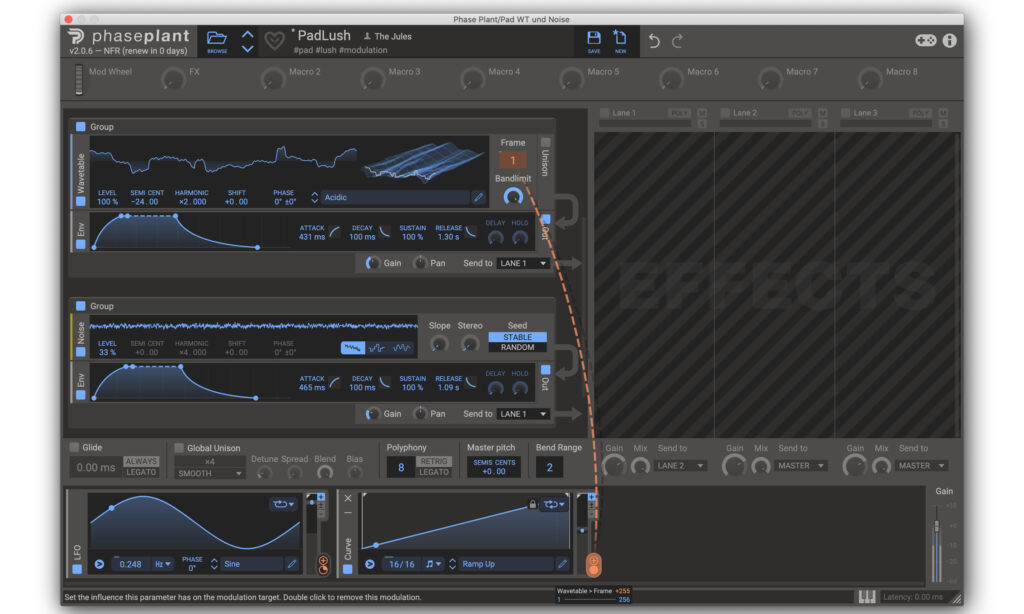The width and height of the screenshot is (1024, 614).
Task: Click the on-screen keyboard icon in status bar
Action: [x=867, y=596]
